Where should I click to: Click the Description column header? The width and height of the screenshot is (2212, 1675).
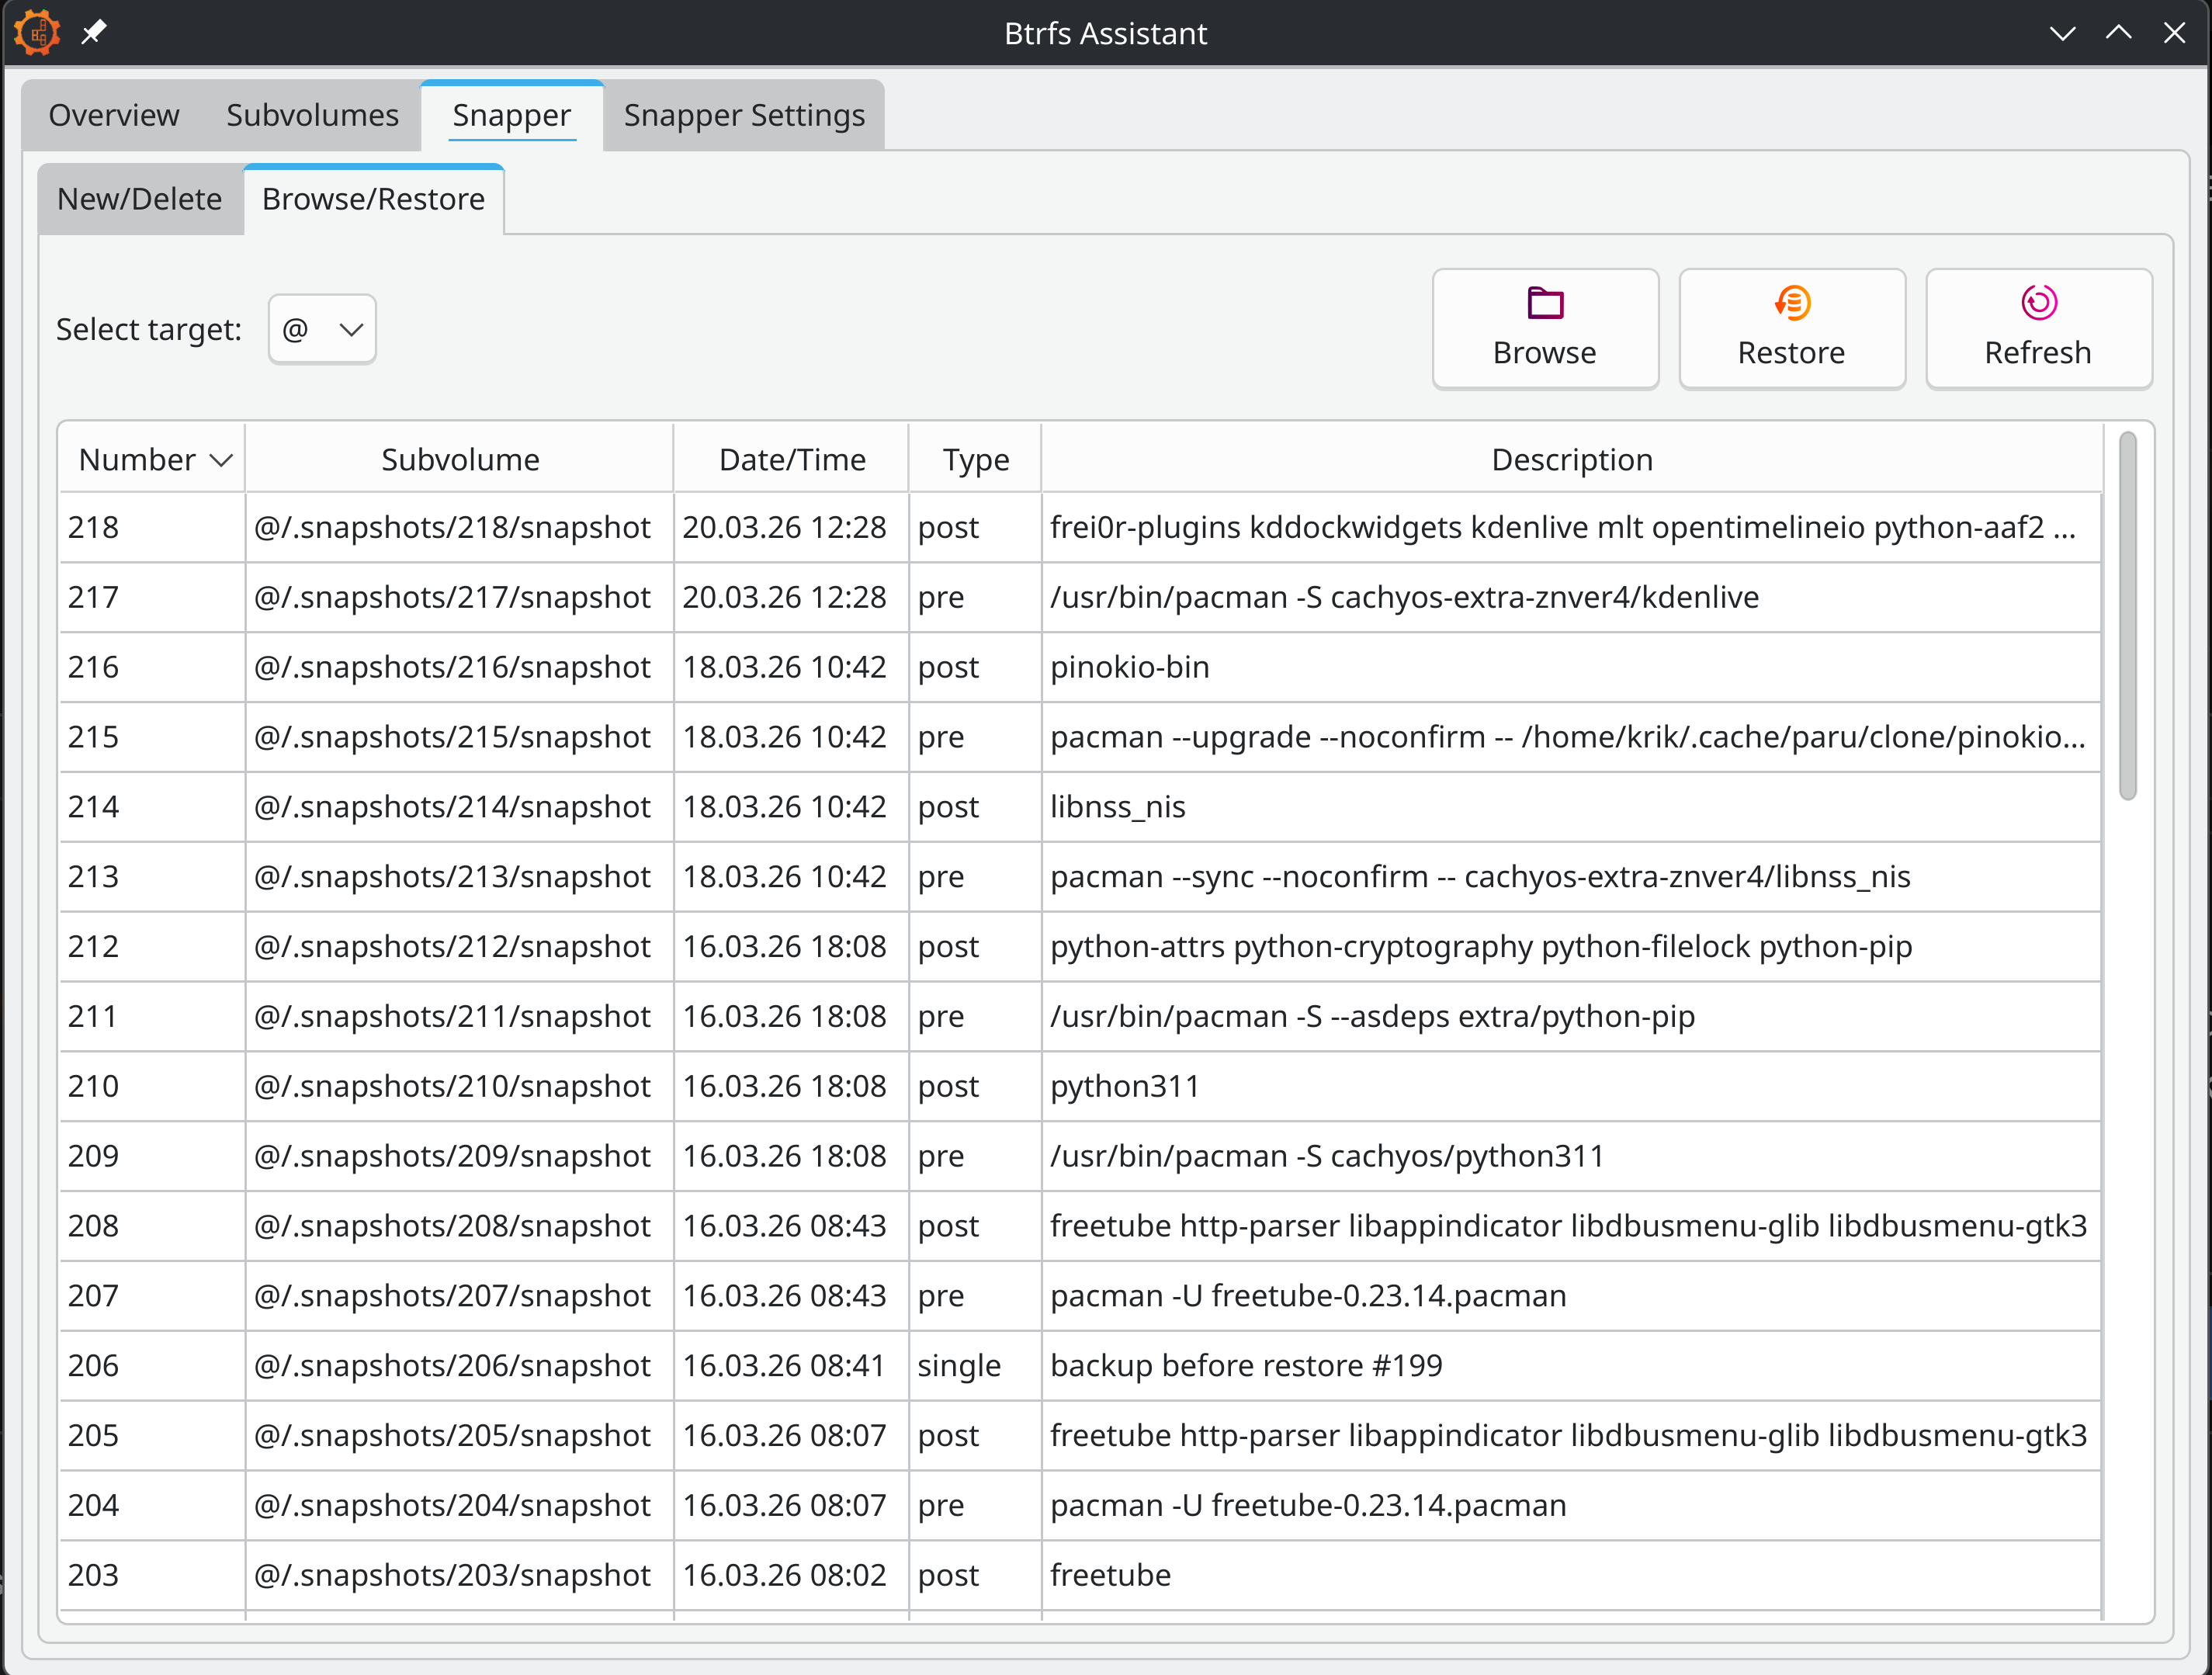1571,460
